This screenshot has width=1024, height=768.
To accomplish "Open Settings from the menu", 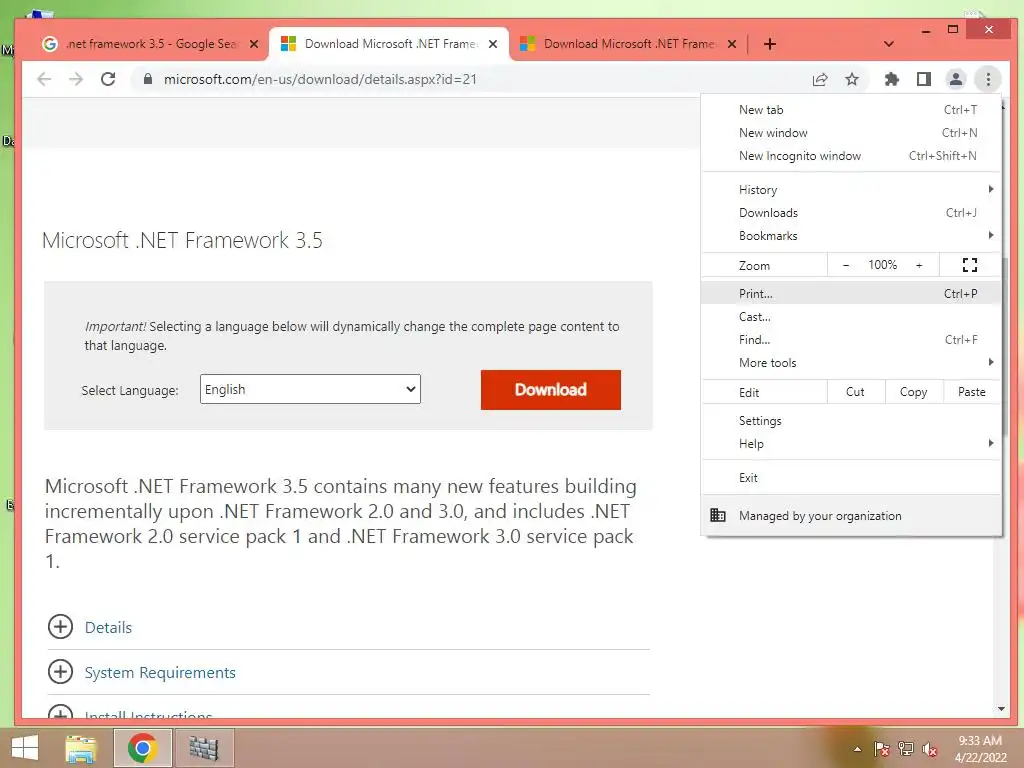I will point(851,421).
